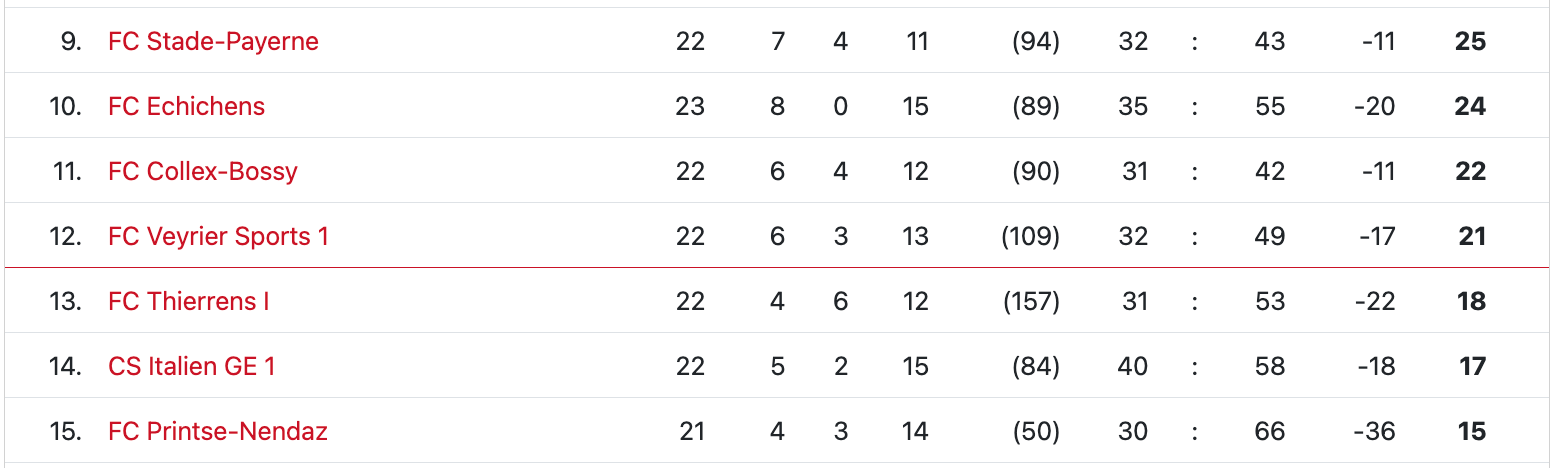1558x468 pixels.
Task: Click FC Thierrens I's 18 points total
Action: [1471, 302]
